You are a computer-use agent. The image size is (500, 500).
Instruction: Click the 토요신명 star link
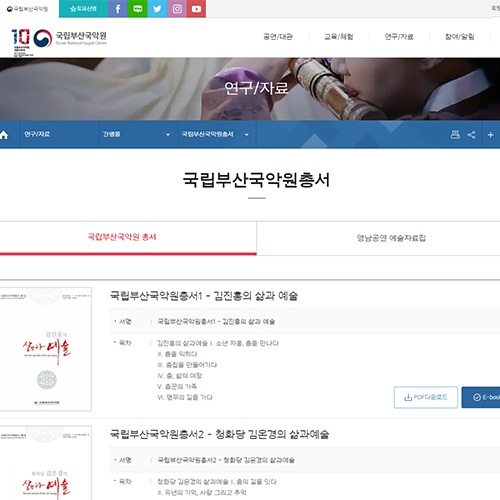[x=83, y=9]
